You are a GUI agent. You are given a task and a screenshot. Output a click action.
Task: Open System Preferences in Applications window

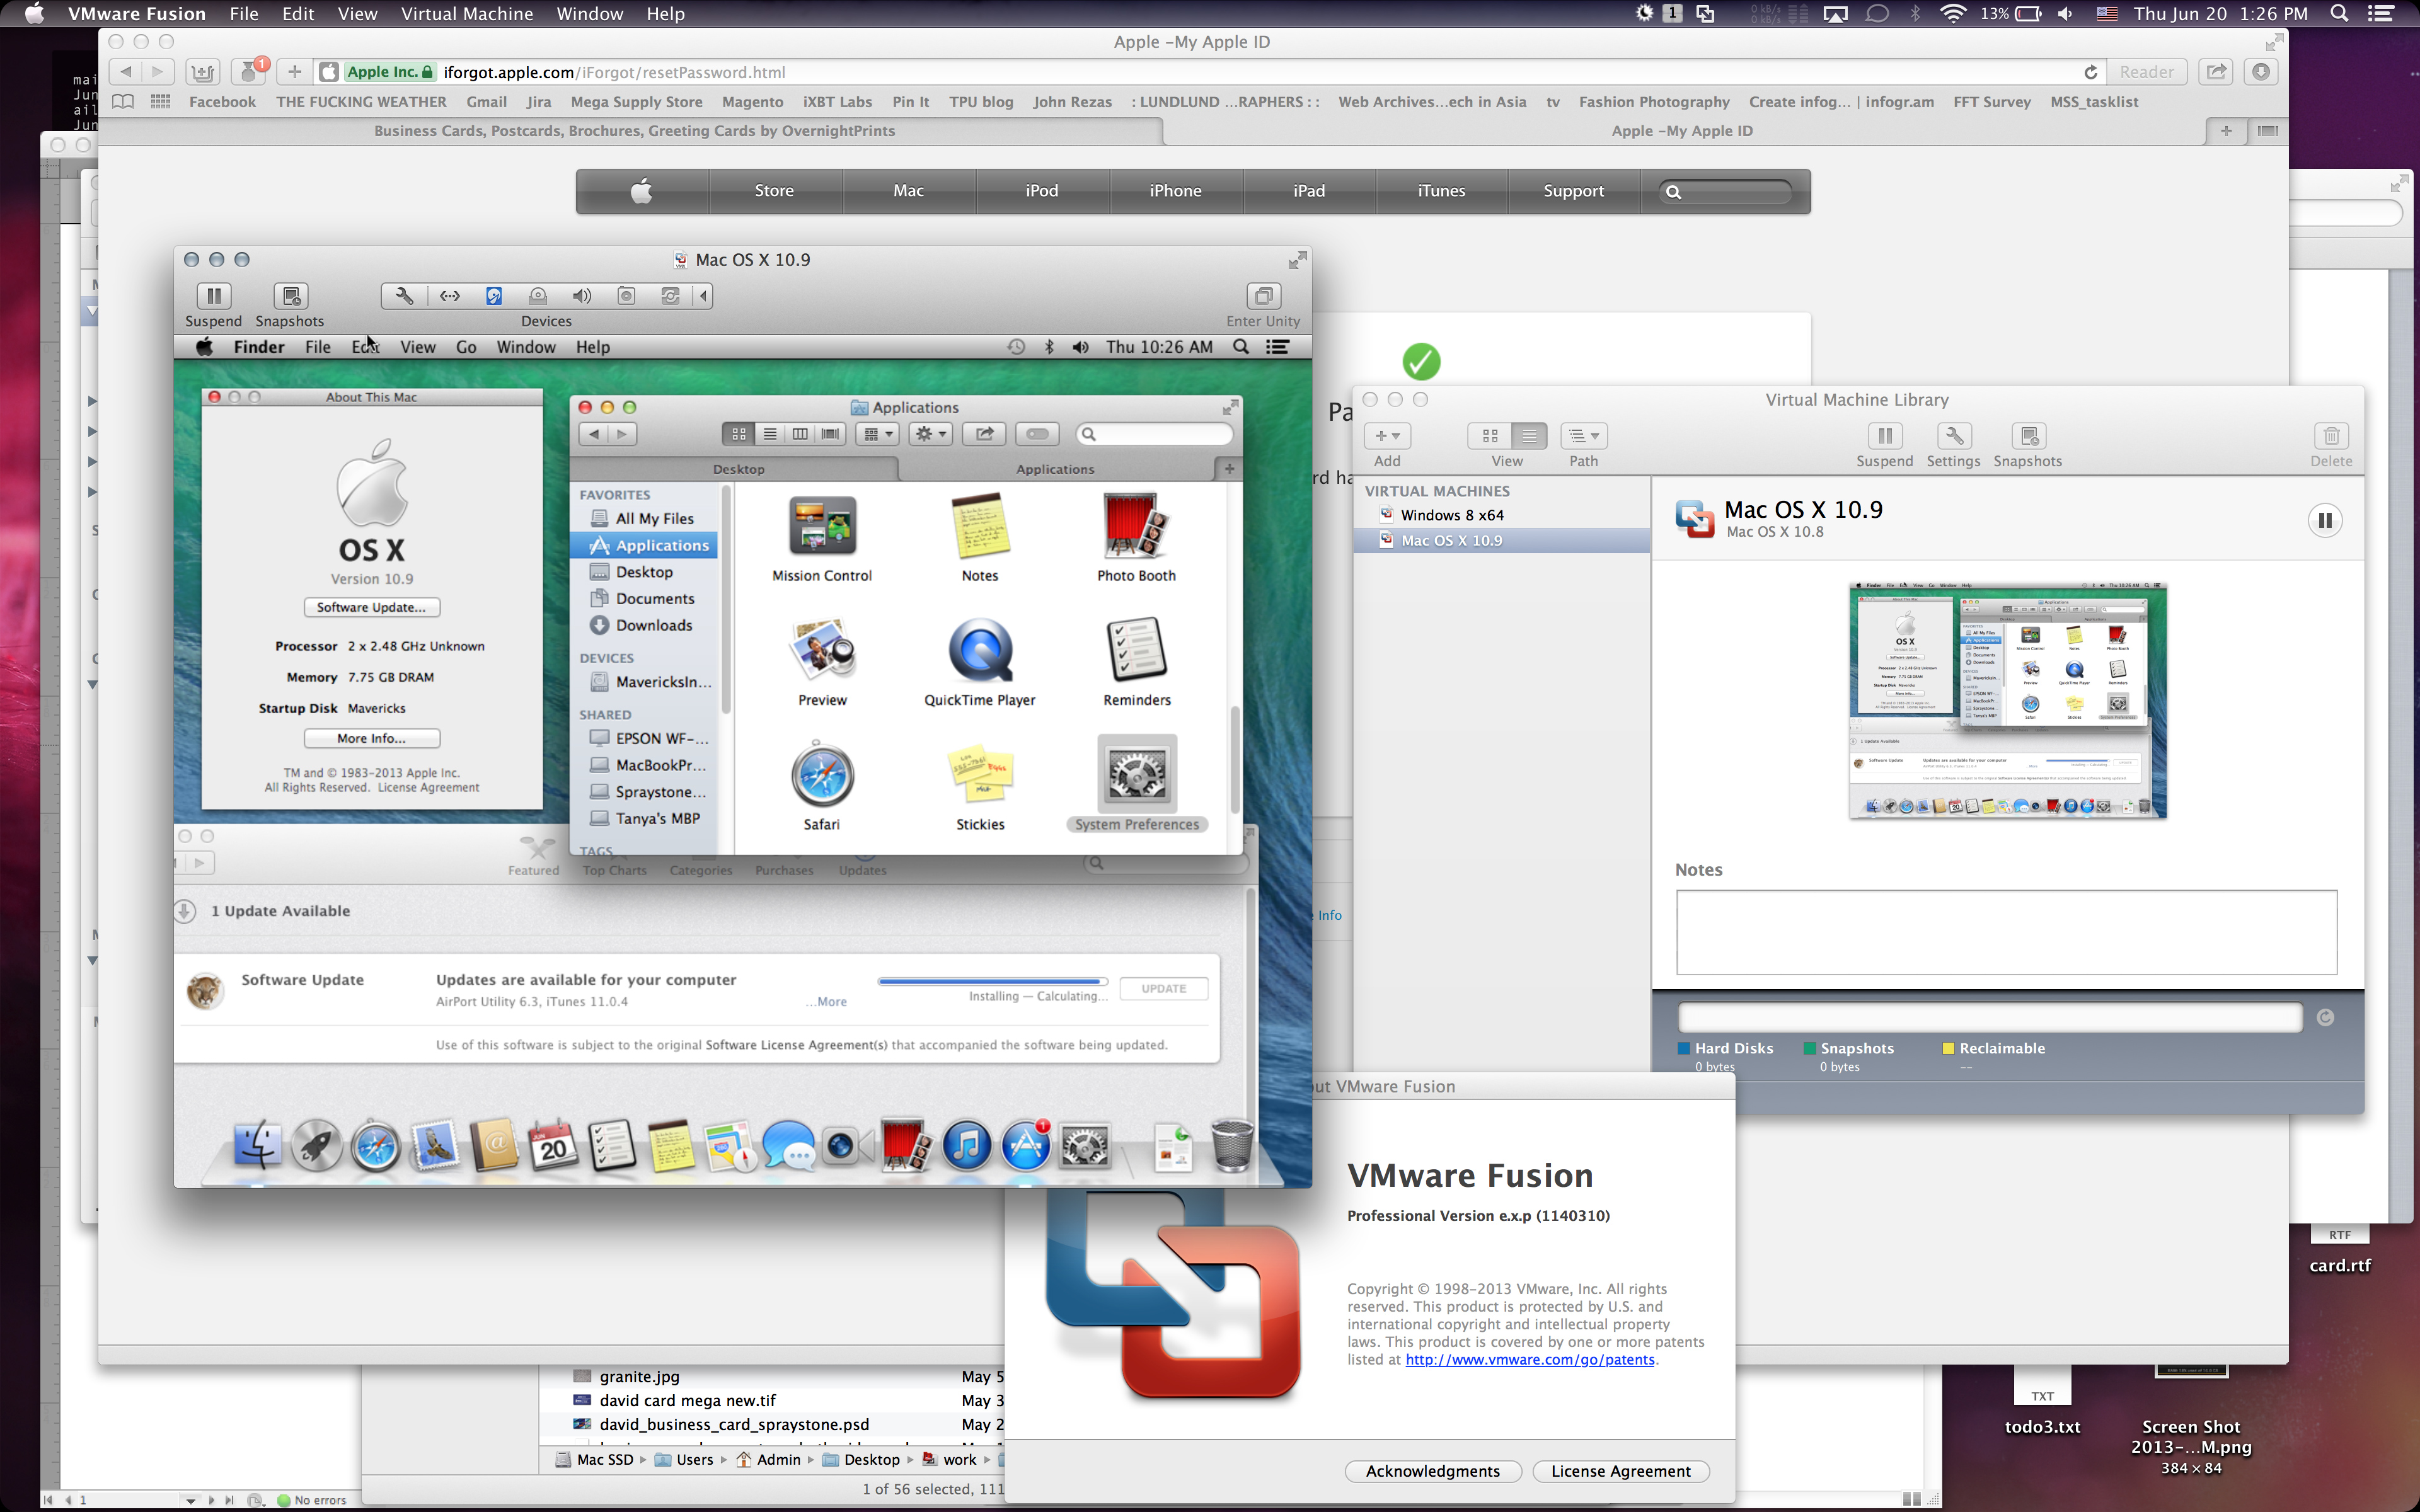click(1136, 774)
